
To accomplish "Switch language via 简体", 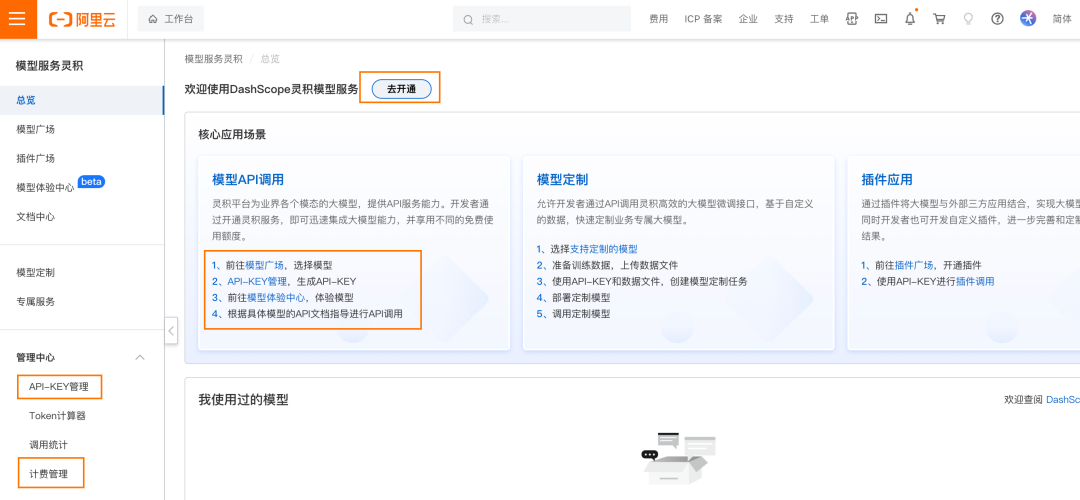I will click(x=1062, y=19).
